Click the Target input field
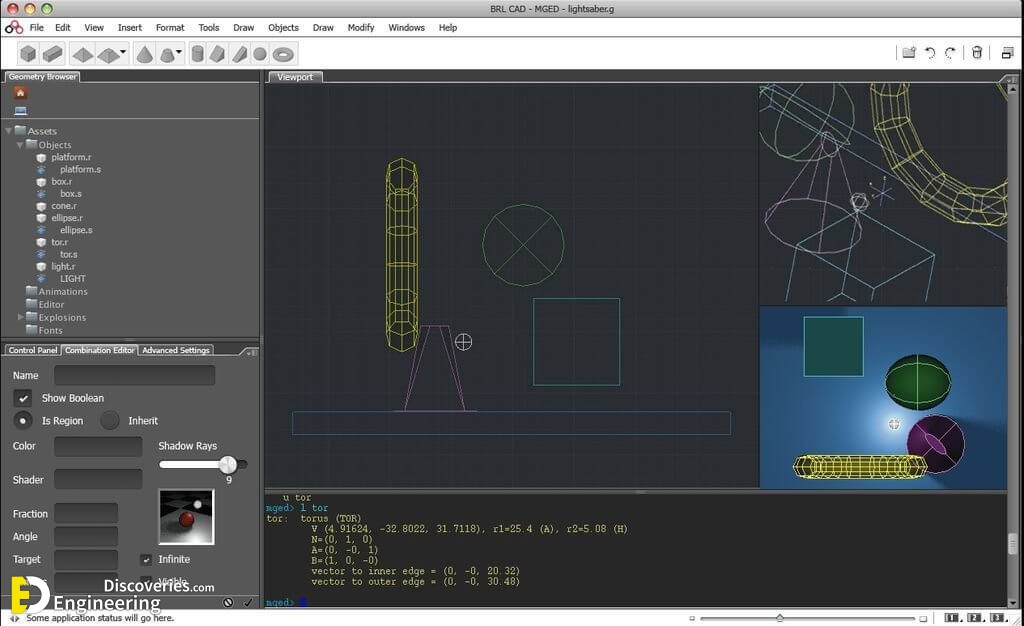Image resolution: width=1024 pixels, height=626 pixels. [86, 559]
